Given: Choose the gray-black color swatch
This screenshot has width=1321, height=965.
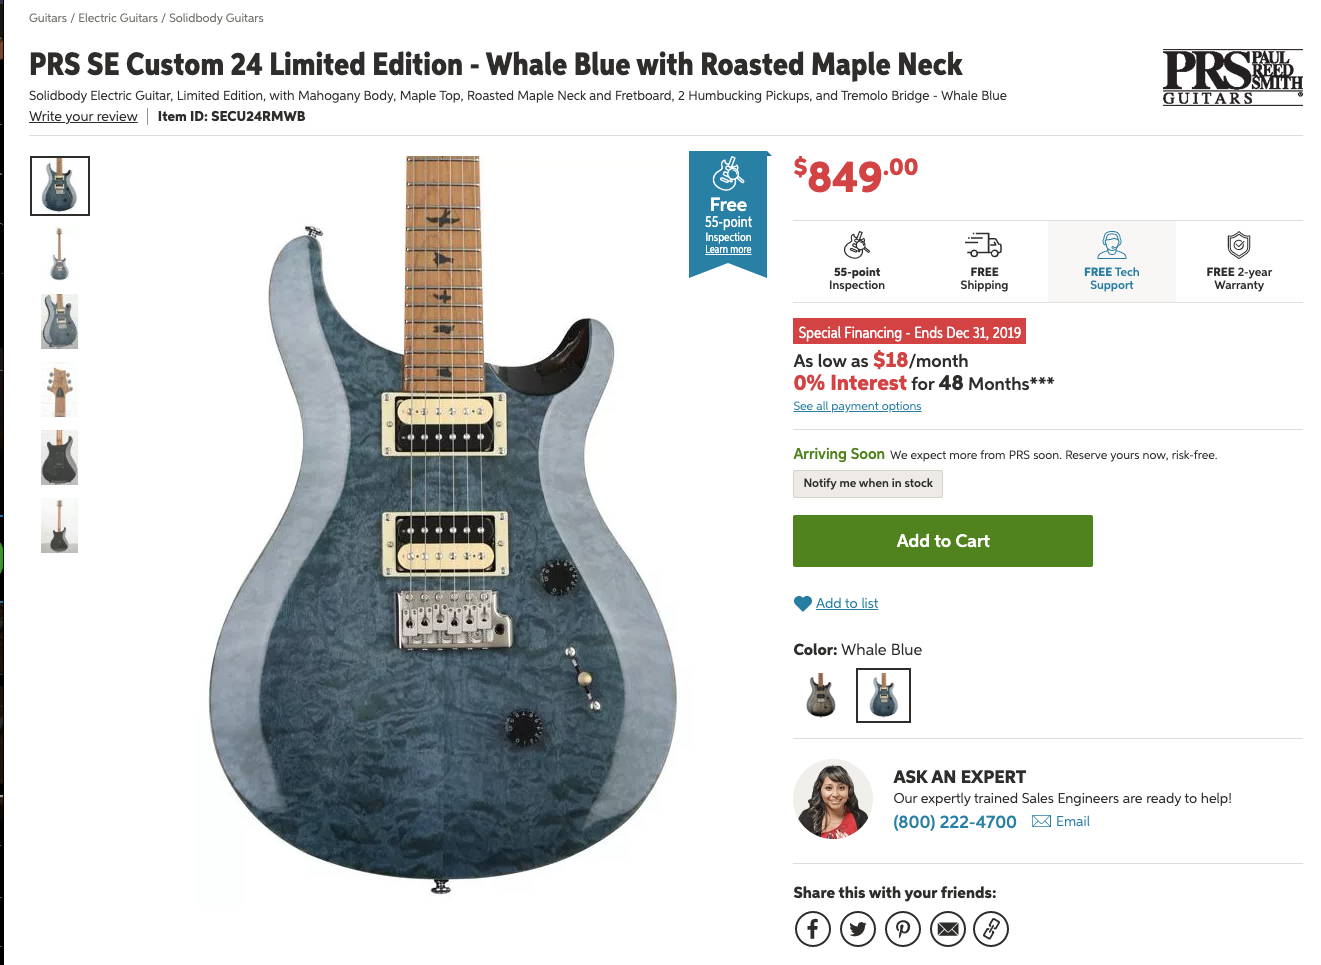Looking at the screenshot, I should (821, 694).
